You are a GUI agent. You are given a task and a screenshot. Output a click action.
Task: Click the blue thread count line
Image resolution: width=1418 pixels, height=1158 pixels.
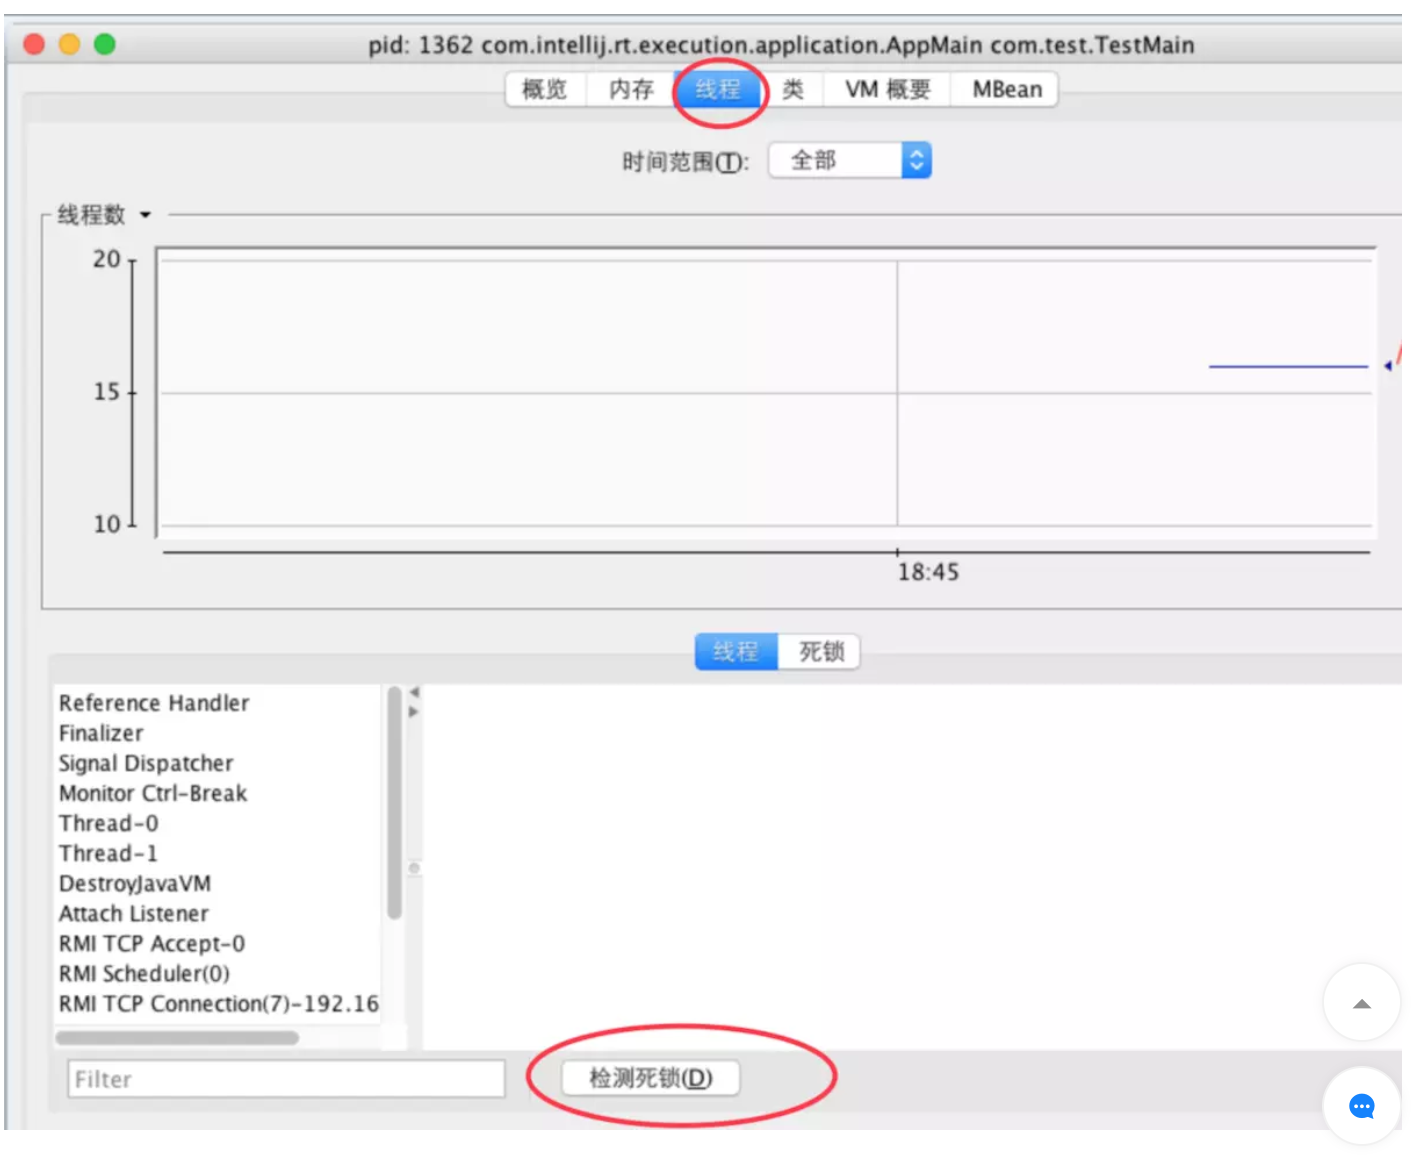pos(1288,367)
